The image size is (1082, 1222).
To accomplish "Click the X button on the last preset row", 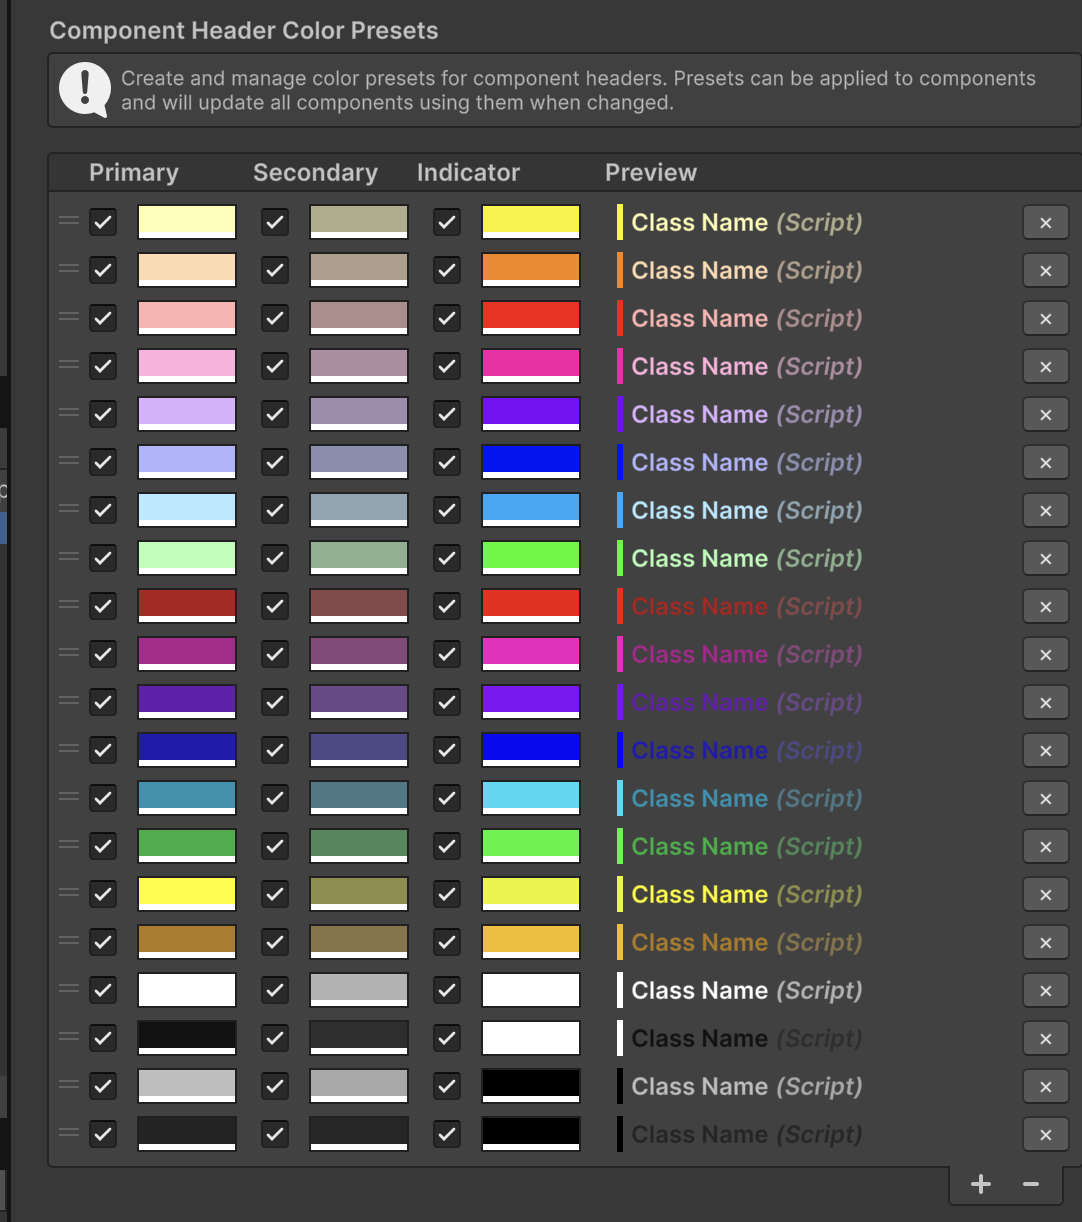I will [1045, 1135].
